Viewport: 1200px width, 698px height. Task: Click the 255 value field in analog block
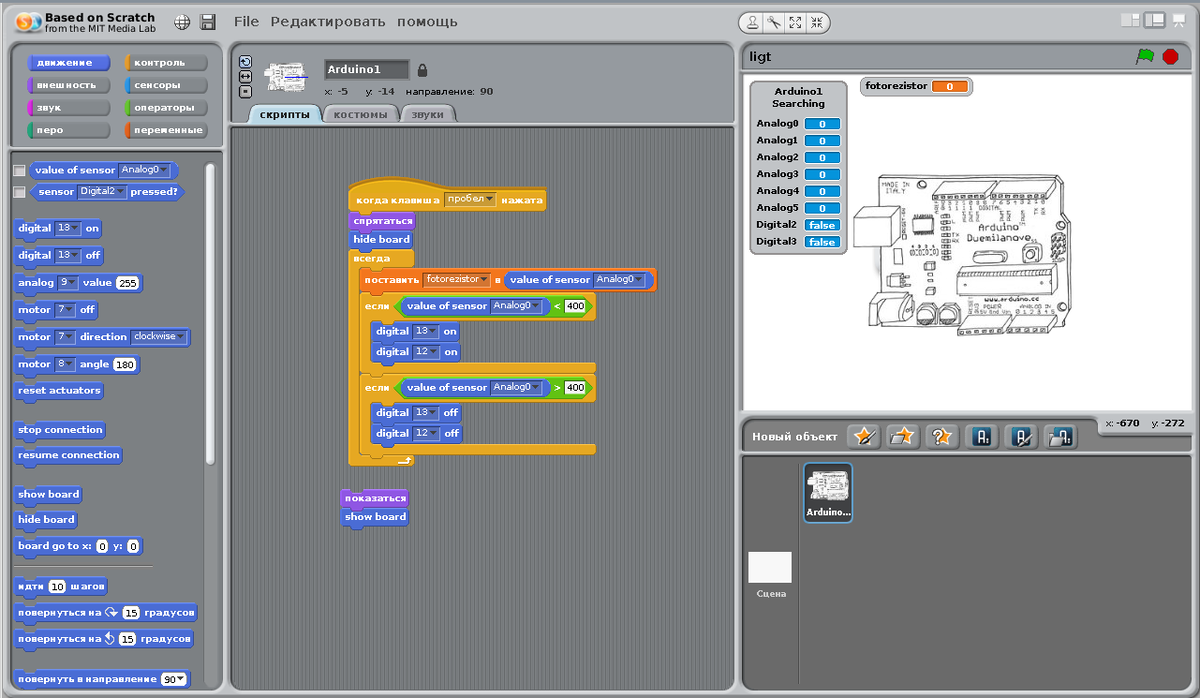(x=127, y=283)
